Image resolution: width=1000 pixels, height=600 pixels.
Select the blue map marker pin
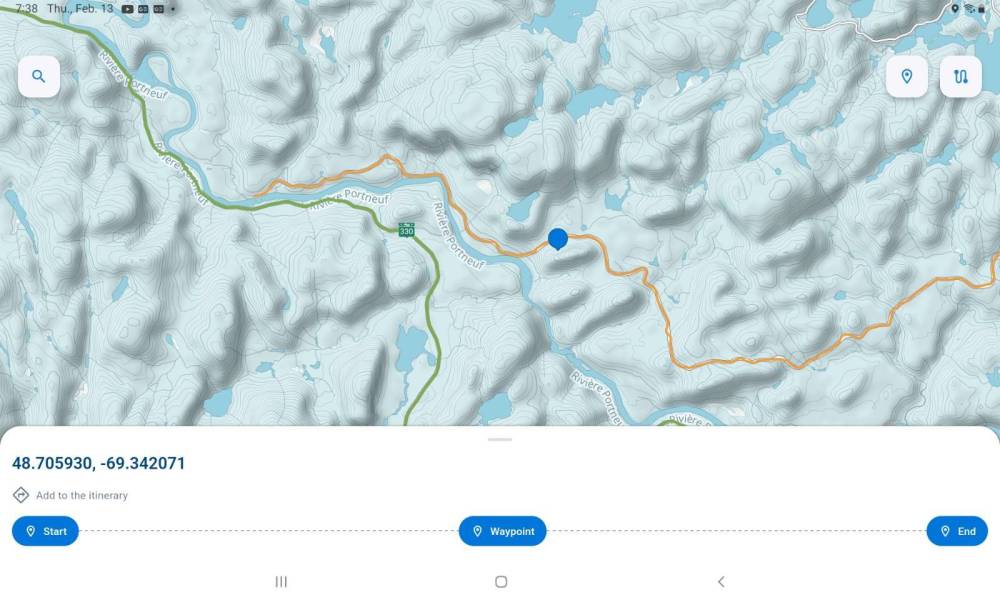(x=558, y=240)
